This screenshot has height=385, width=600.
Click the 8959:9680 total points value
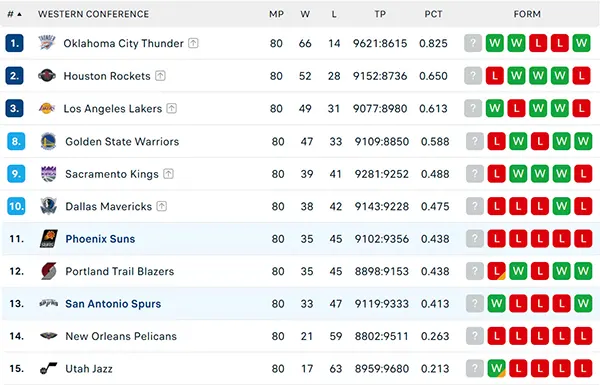[382, 369]
